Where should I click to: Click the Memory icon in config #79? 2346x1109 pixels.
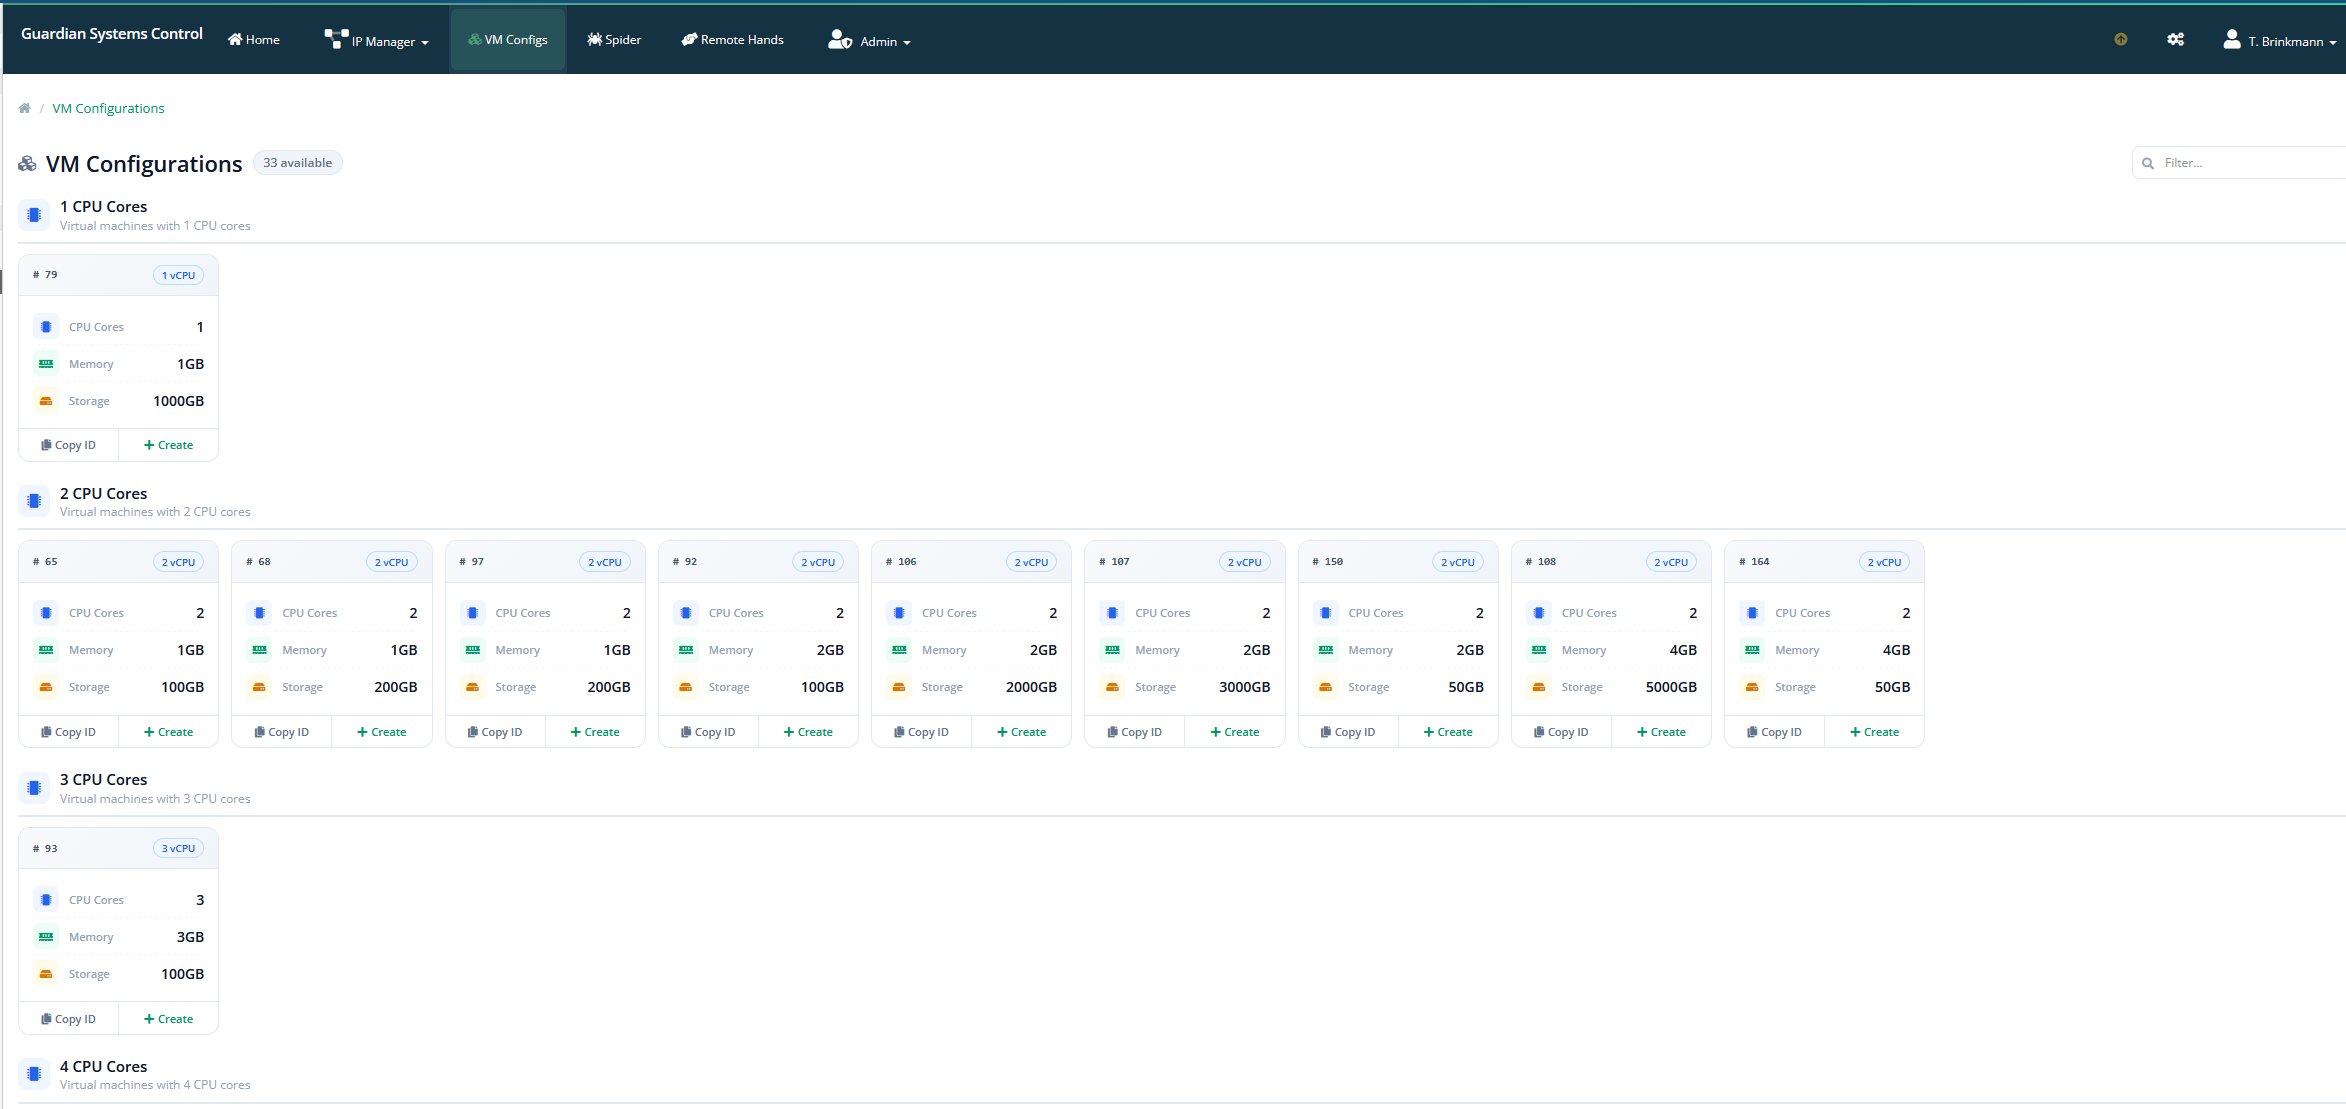(x=46, y=364)
